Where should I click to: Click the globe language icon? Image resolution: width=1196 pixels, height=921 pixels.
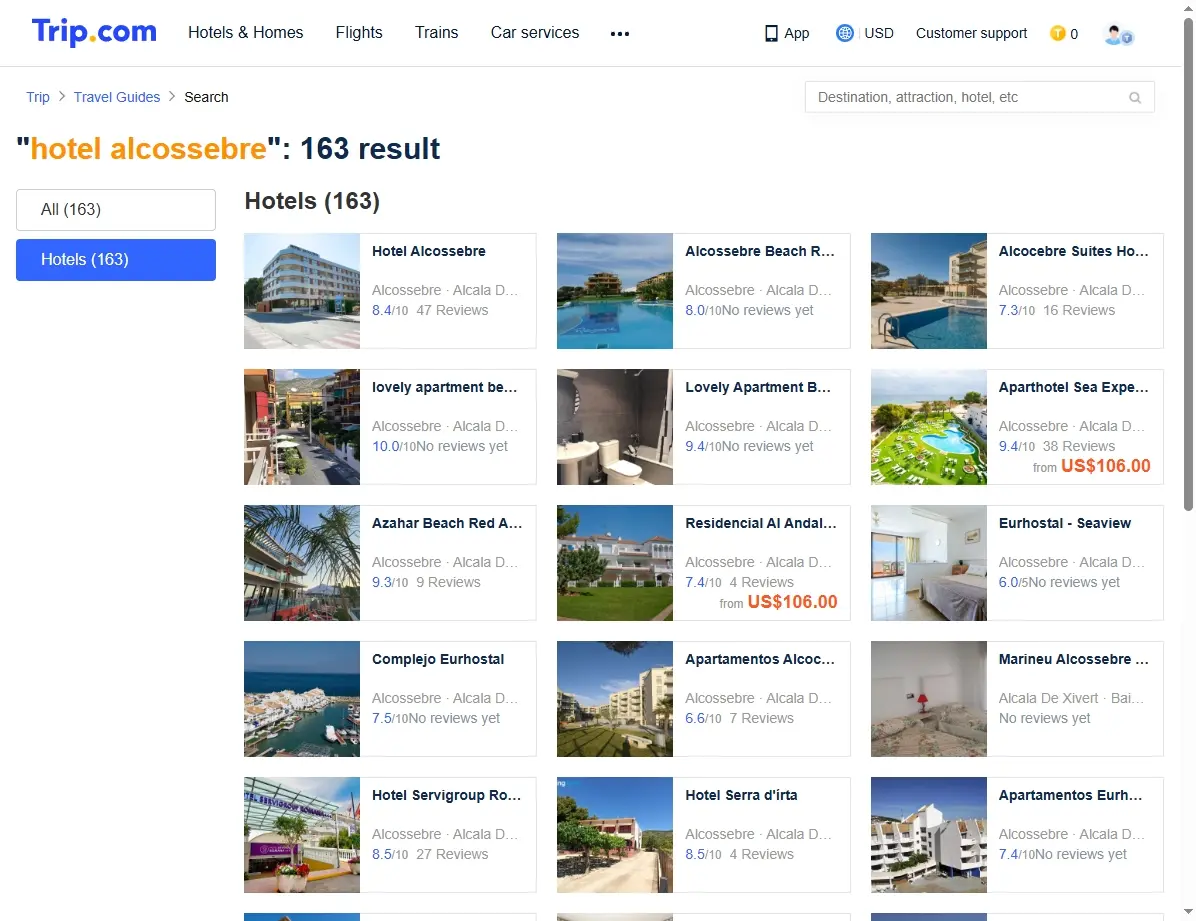pyautogui.click(x=844, y=33)
